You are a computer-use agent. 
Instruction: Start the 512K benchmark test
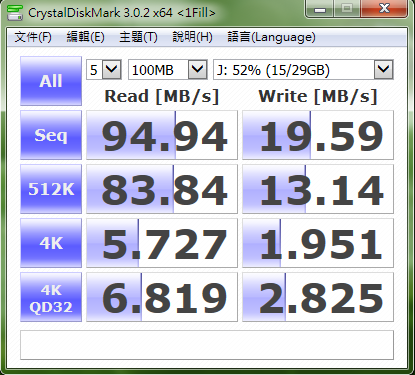click(51, 189)
